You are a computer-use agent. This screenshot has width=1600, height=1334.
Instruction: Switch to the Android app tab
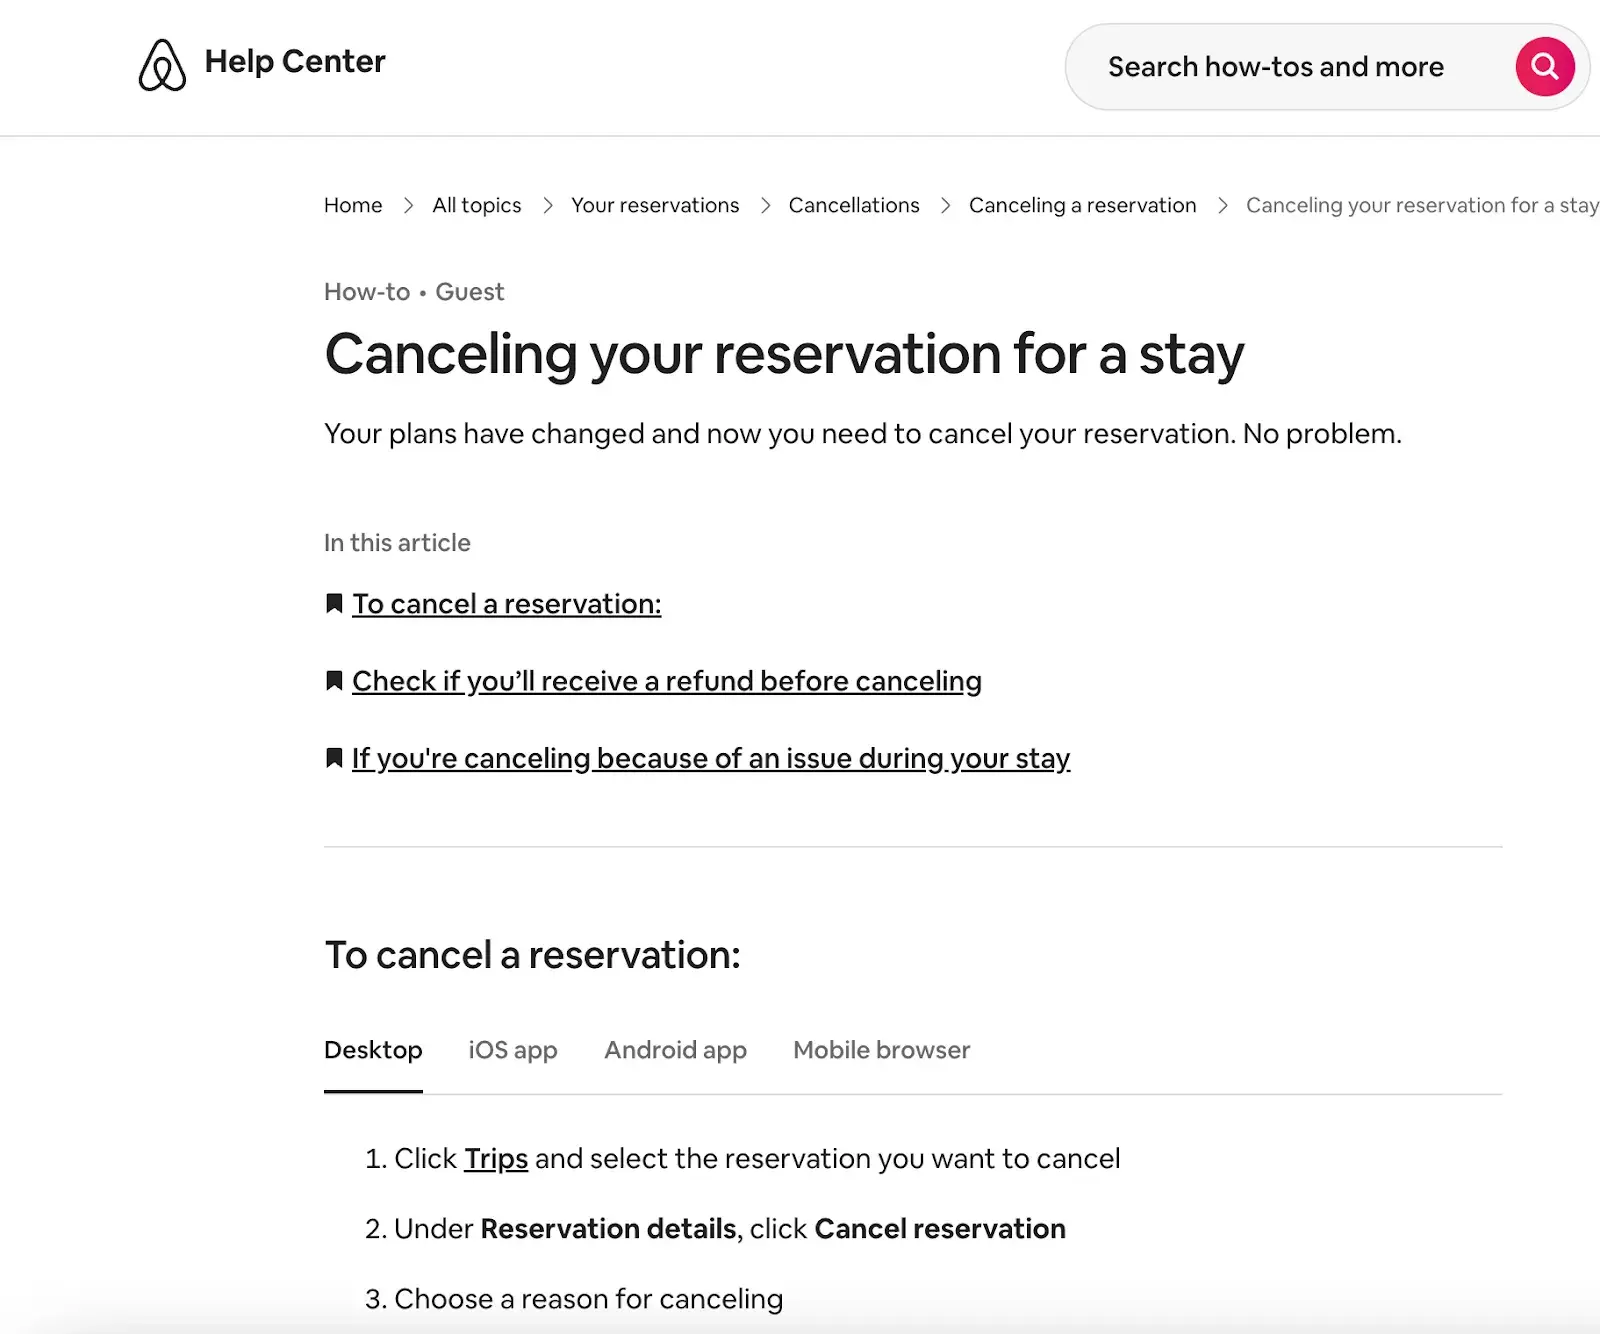coord(675,1050)
